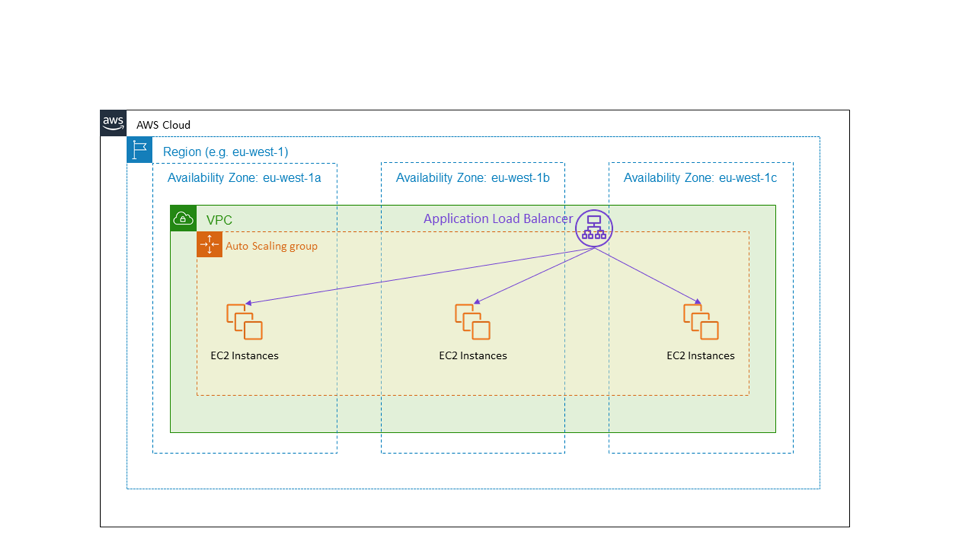The width and height of the screenshot is (974, 547).
Task: Click "EC2 Instances" caption in eu-west-1c zone
Action: click(700, 356)
